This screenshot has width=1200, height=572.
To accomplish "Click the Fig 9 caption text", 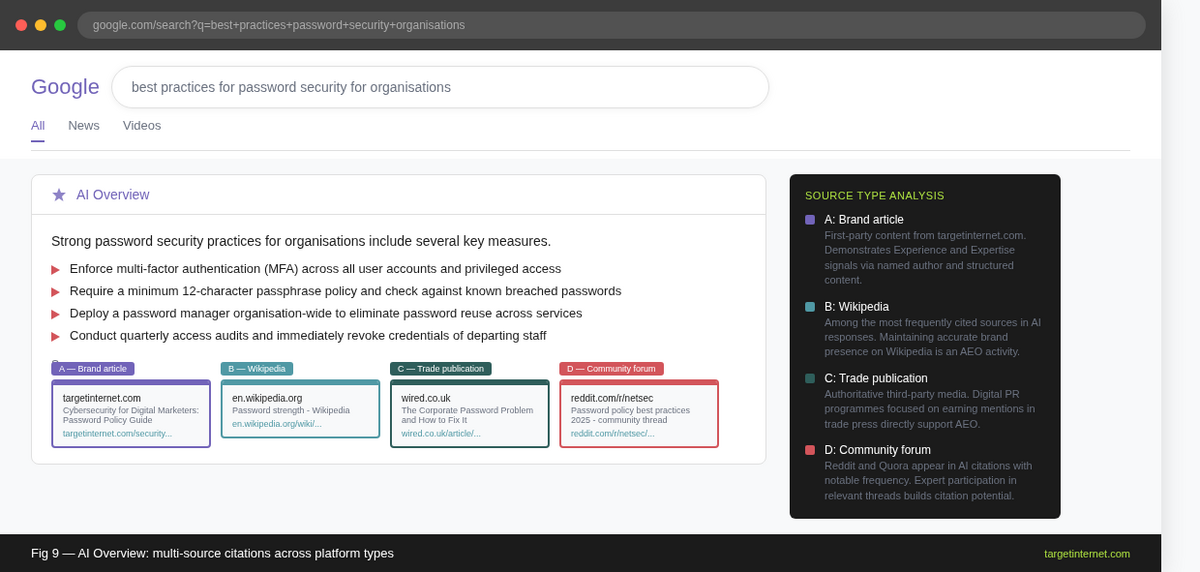I will pos(212,553).
